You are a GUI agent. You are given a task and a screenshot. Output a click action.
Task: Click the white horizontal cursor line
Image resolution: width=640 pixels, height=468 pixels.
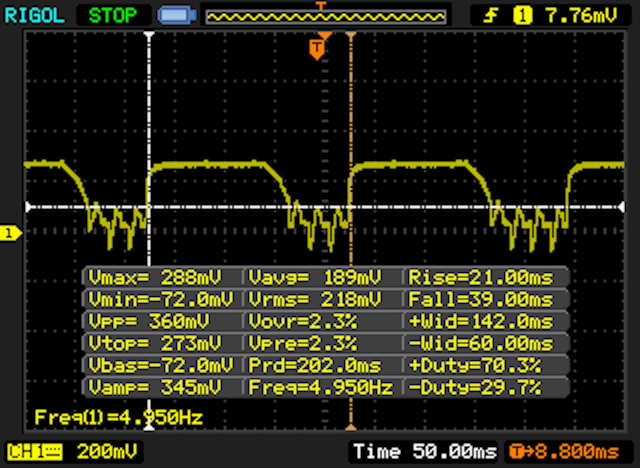[324, 207]
